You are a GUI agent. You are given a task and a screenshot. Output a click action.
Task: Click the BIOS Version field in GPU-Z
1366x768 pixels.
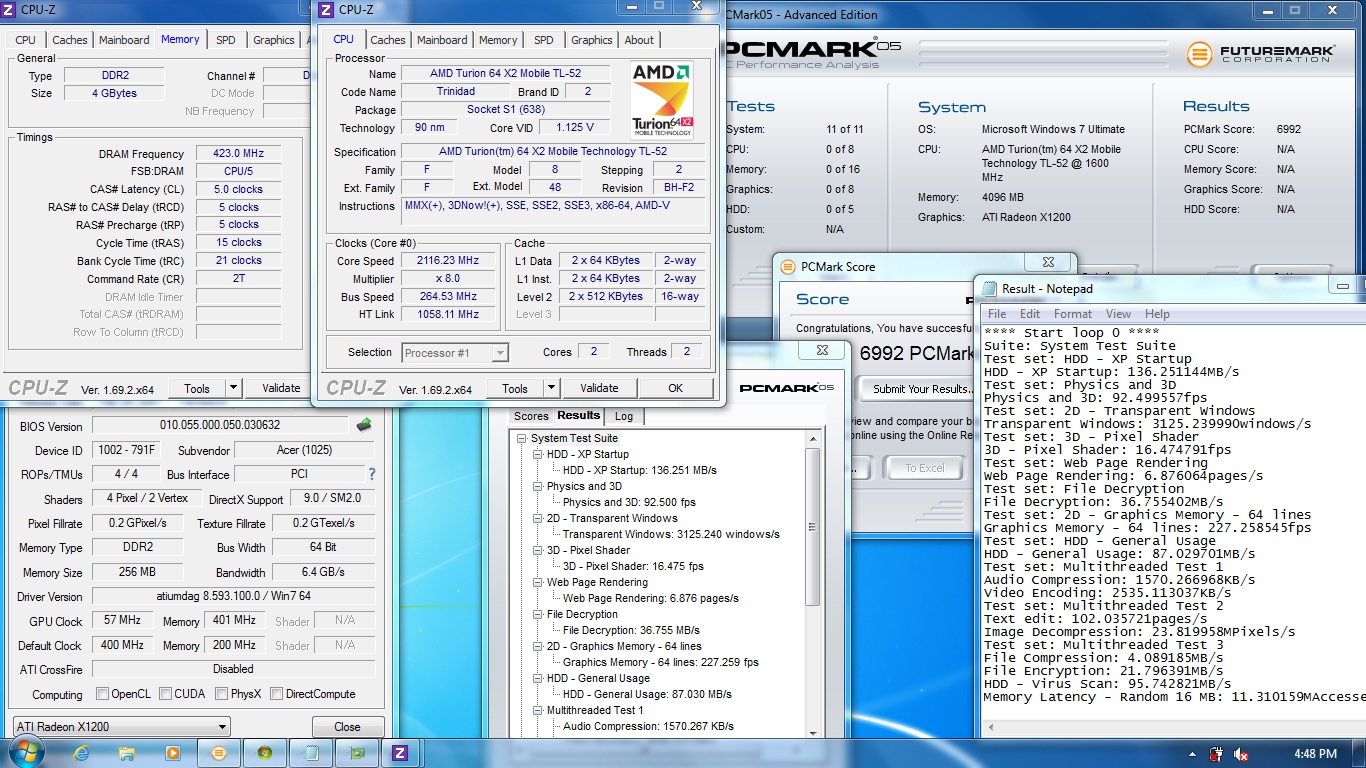tap(220, 425)
